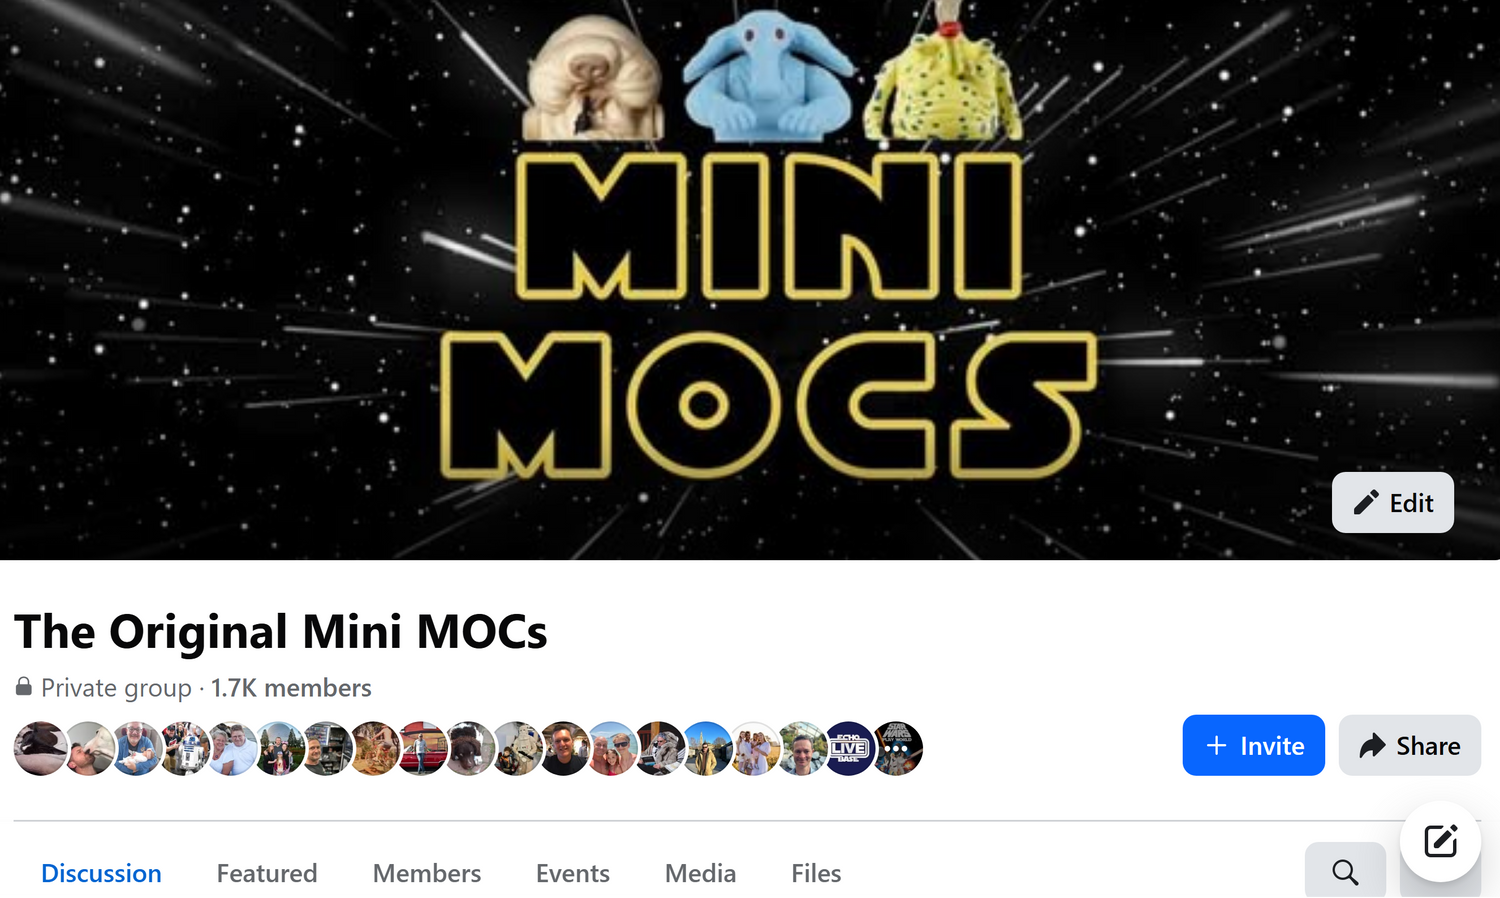Click the Edit cover photo button
The image size is (1500, 898).
tap(1392, 502)
